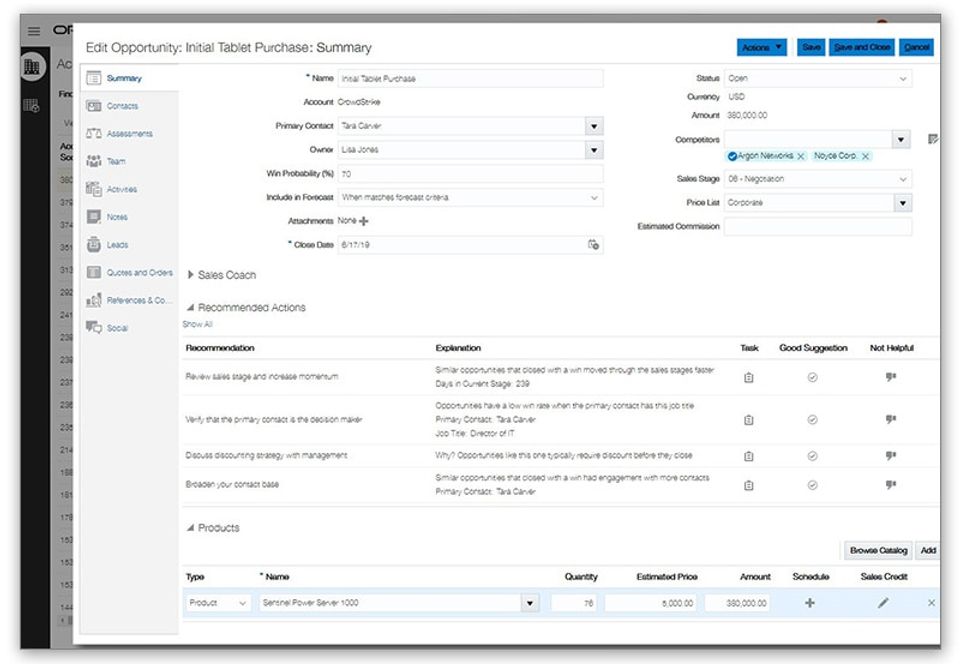960x664 pixels.
Task: Click the Add product button
Action: pyautogui.click(x=928, y=550)
